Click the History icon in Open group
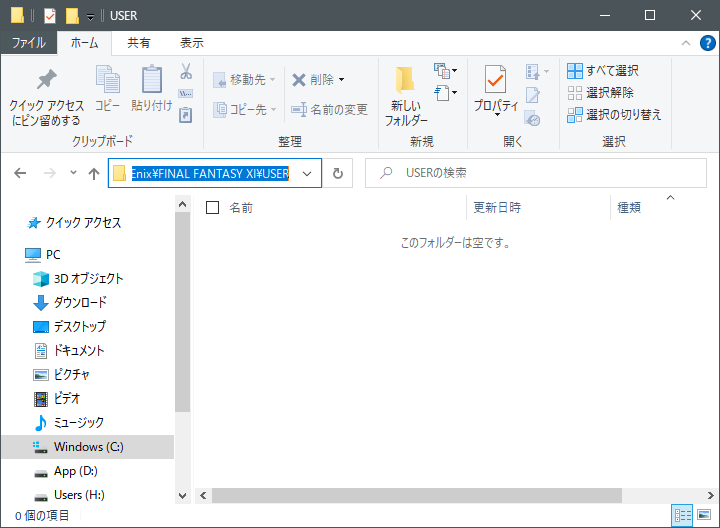Viewport: 720px width, 528px height. click(533, 119)
